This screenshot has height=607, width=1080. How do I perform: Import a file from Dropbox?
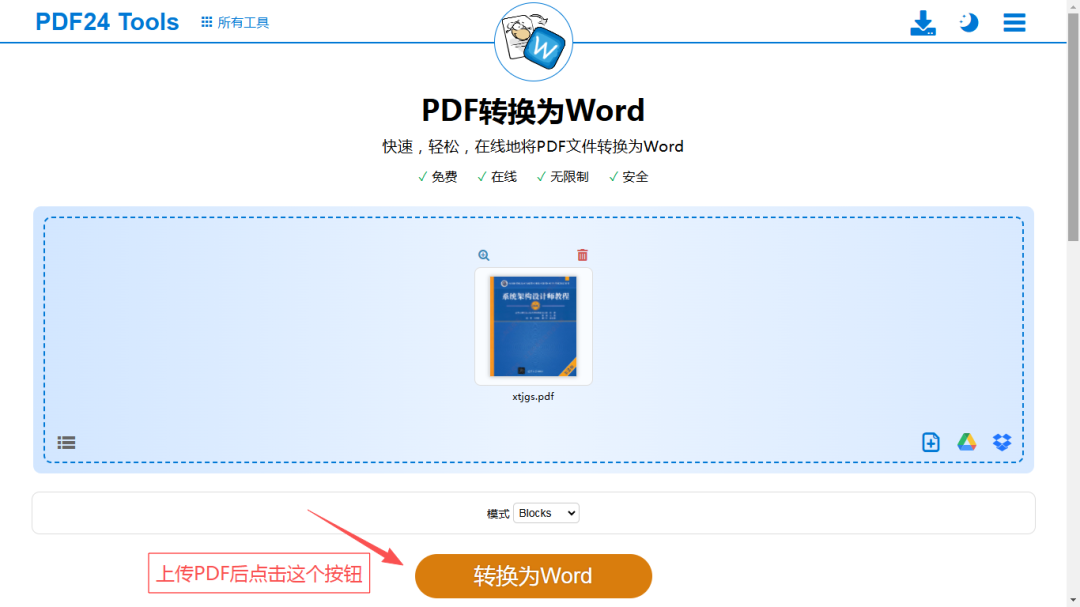(x=1002, y=442)
